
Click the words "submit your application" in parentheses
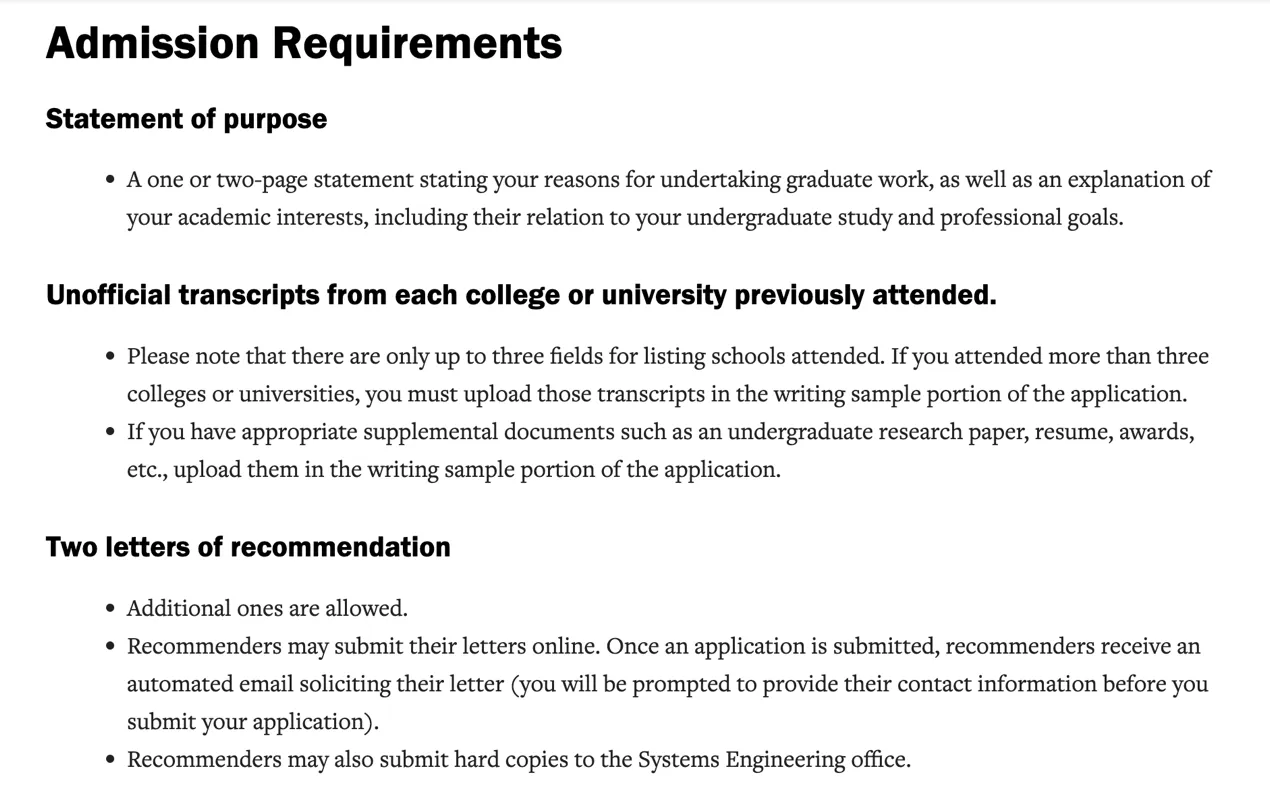click(249, 722)
